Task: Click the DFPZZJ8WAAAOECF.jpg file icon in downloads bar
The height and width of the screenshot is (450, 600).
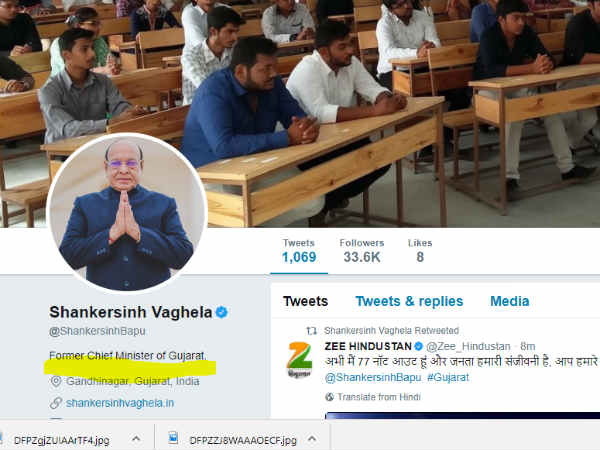Action: point(173,437)
